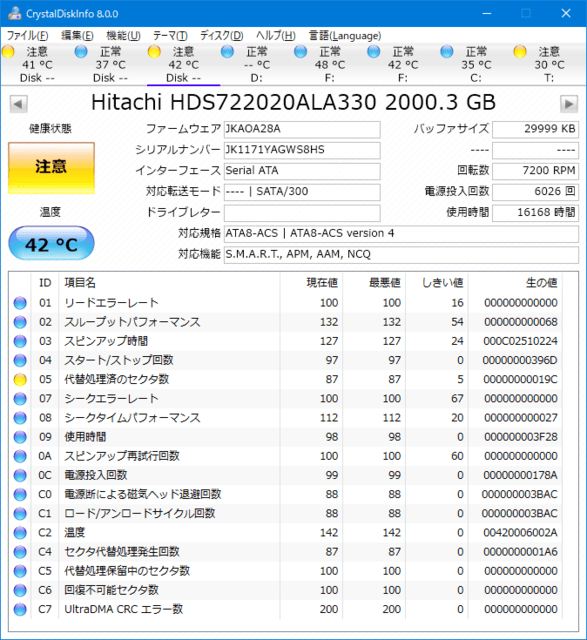Screen dimensions: 587x640
Task: Select the yellow caution disk at 41 °C
Action: point(8,52)
